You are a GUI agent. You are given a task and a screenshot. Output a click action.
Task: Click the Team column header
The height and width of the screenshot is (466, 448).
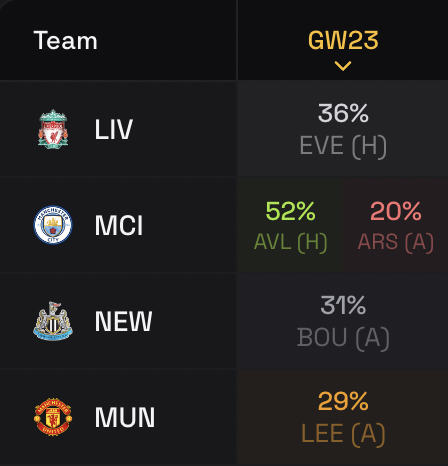pos(65,40)
